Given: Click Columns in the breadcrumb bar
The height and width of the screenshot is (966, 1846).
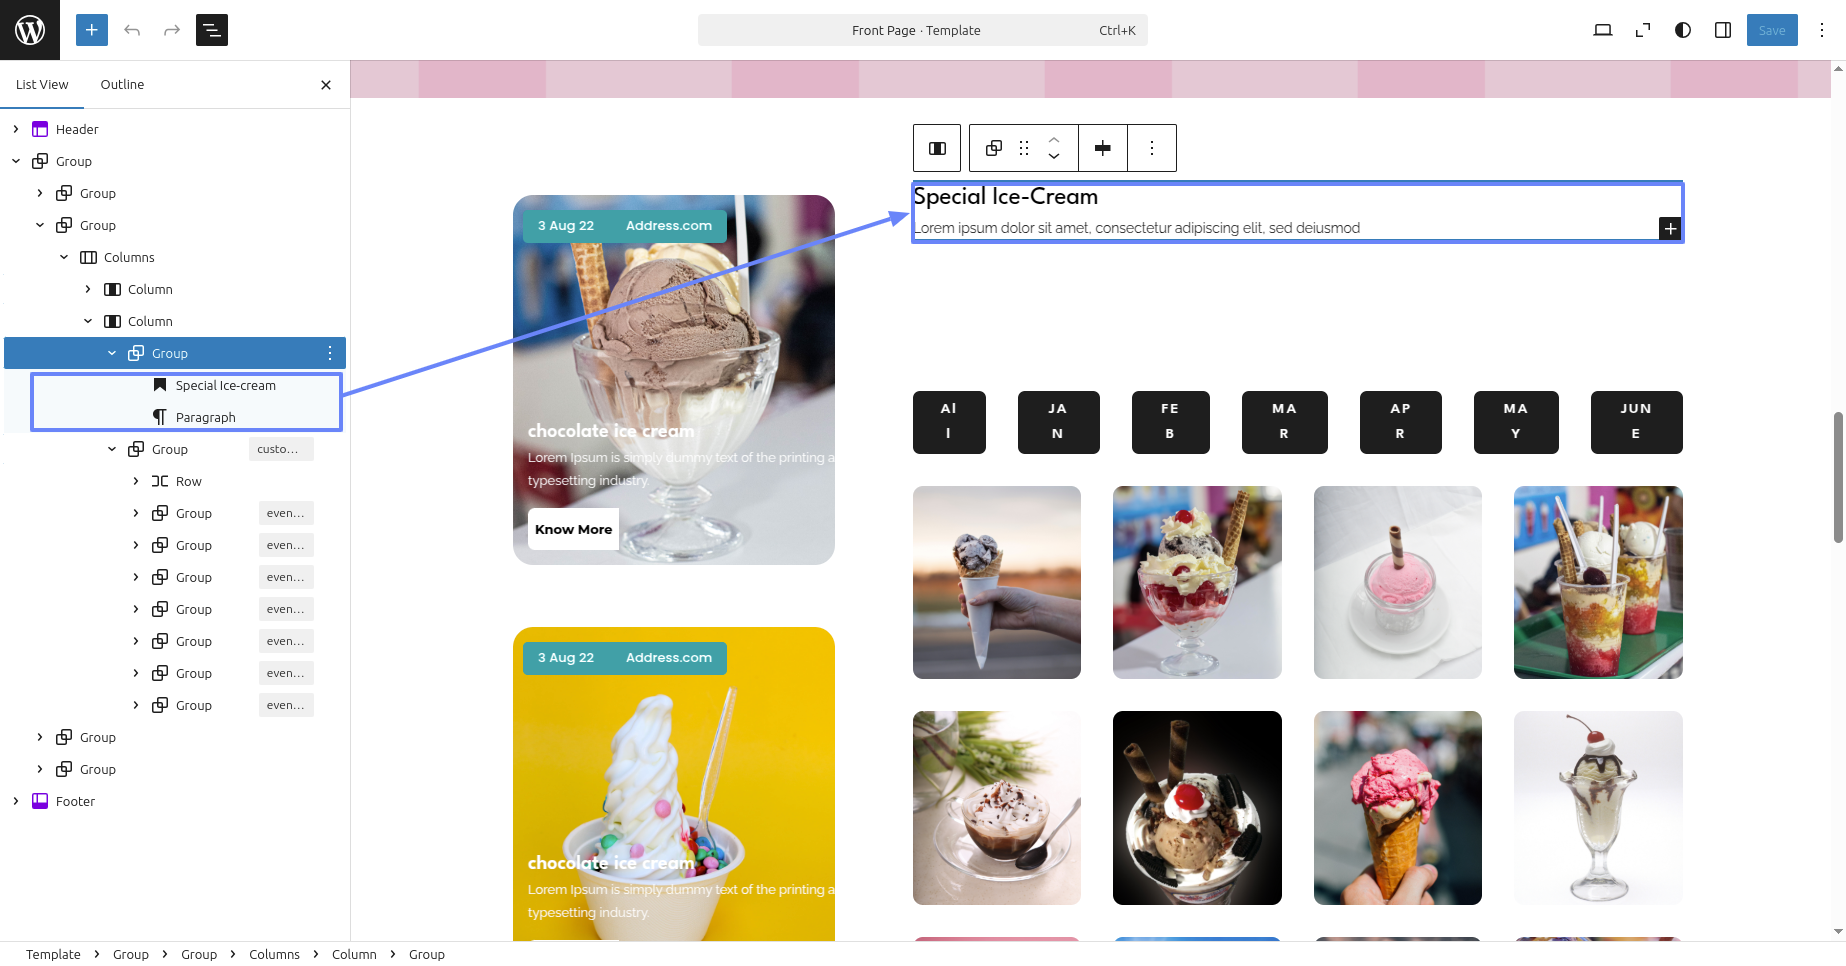Looking at the screenshot, I should point(274,954).
